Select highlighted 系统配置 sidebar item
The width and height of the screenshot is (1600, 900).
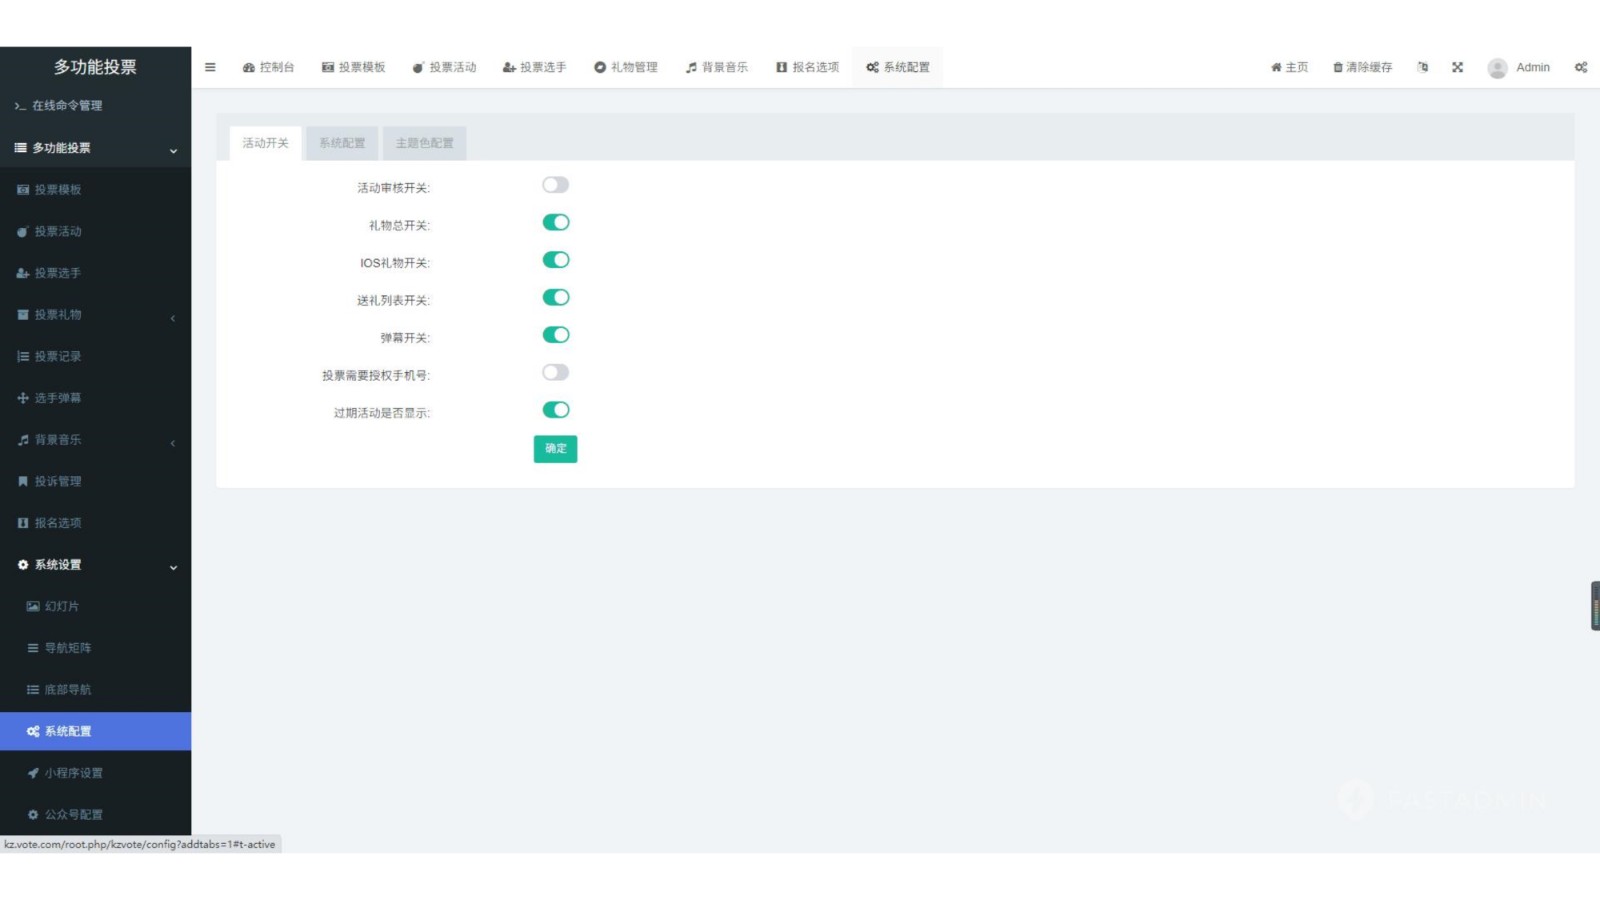click(x=95, y=731)
